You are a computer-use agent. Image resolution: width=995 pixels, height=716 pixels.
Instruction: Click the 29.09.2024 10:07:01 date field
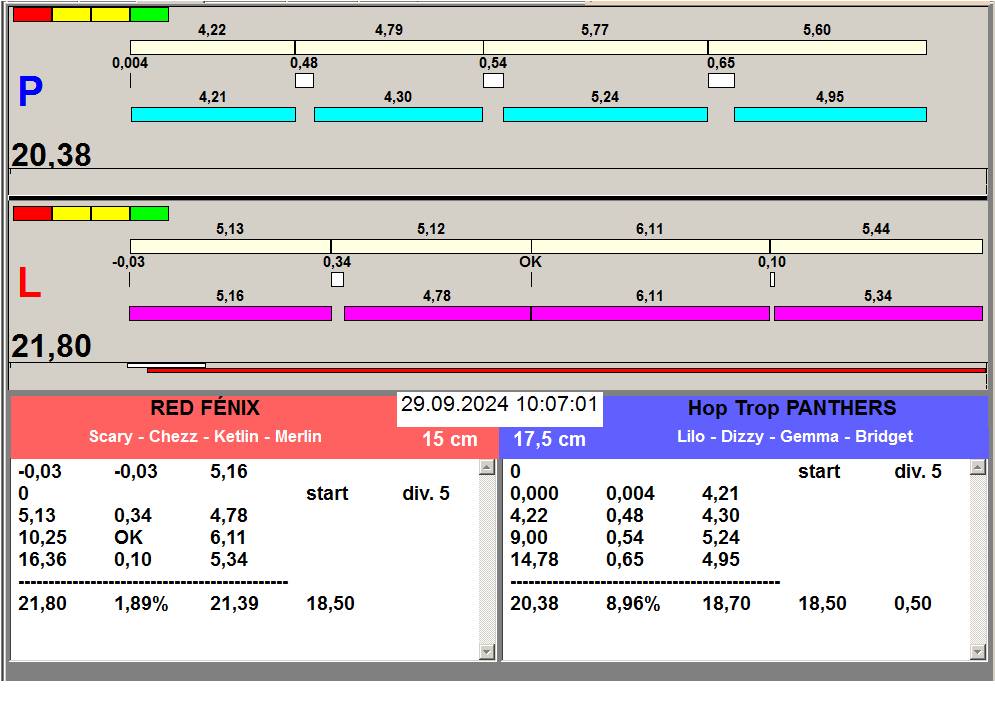pyautogui.click(x=499, y=405)
